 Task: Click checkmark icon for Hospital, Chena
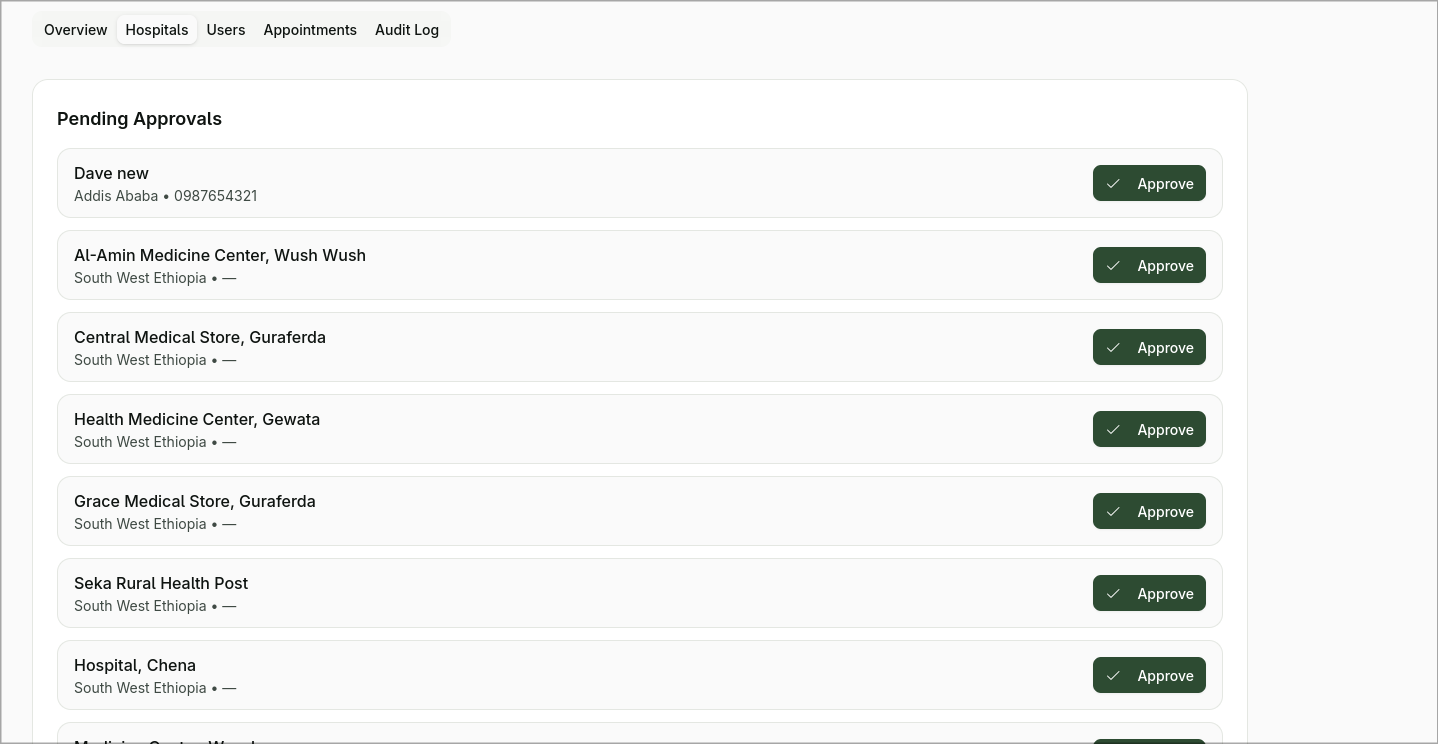coord(1113,676)
